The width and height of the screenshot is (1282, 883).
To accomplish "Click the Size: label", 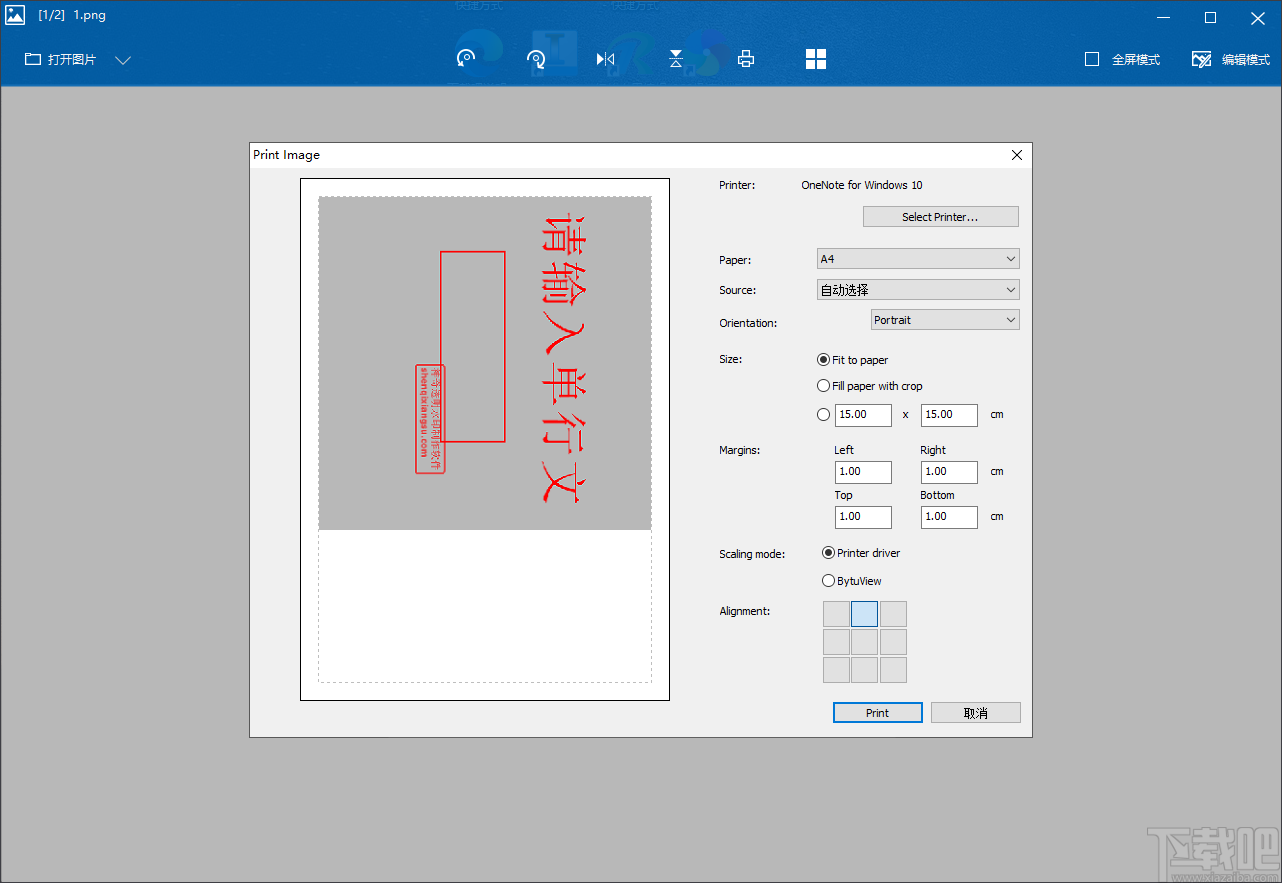I will (x=731, y=359).
